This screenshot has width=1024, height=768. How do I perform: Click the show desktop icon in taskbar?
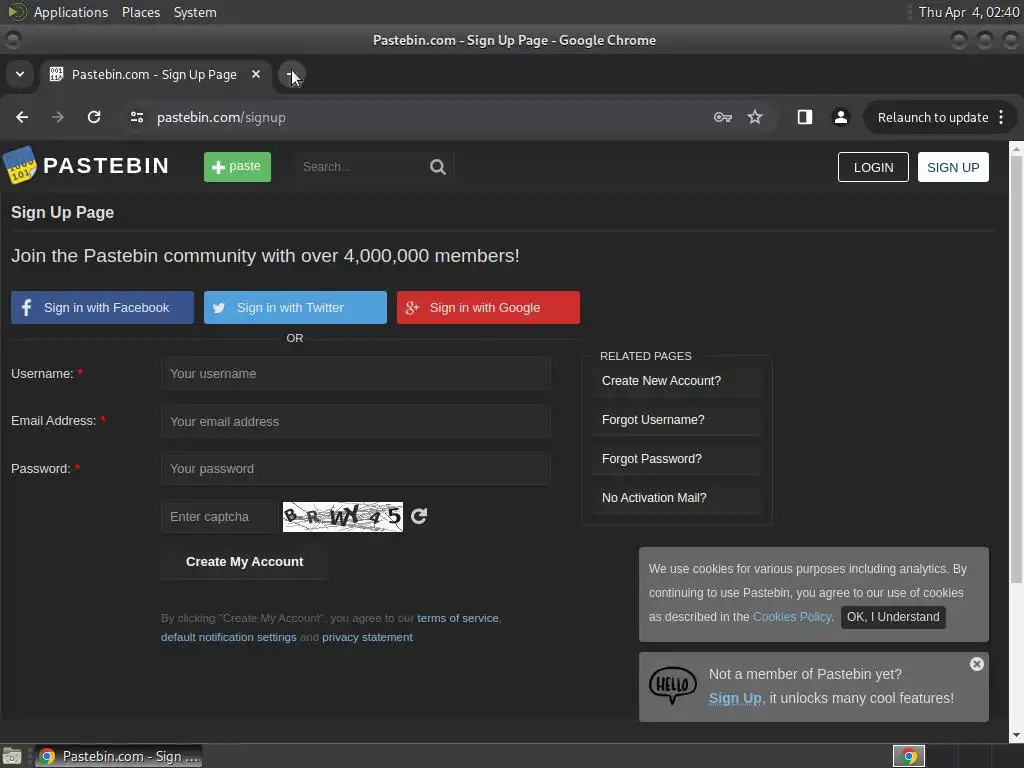coord(12,756)
